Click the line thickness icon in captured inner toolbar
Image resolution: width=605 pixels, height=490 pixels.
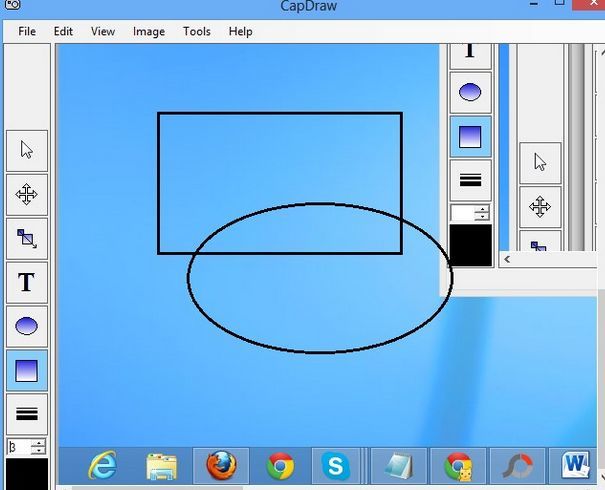(470, 181)
